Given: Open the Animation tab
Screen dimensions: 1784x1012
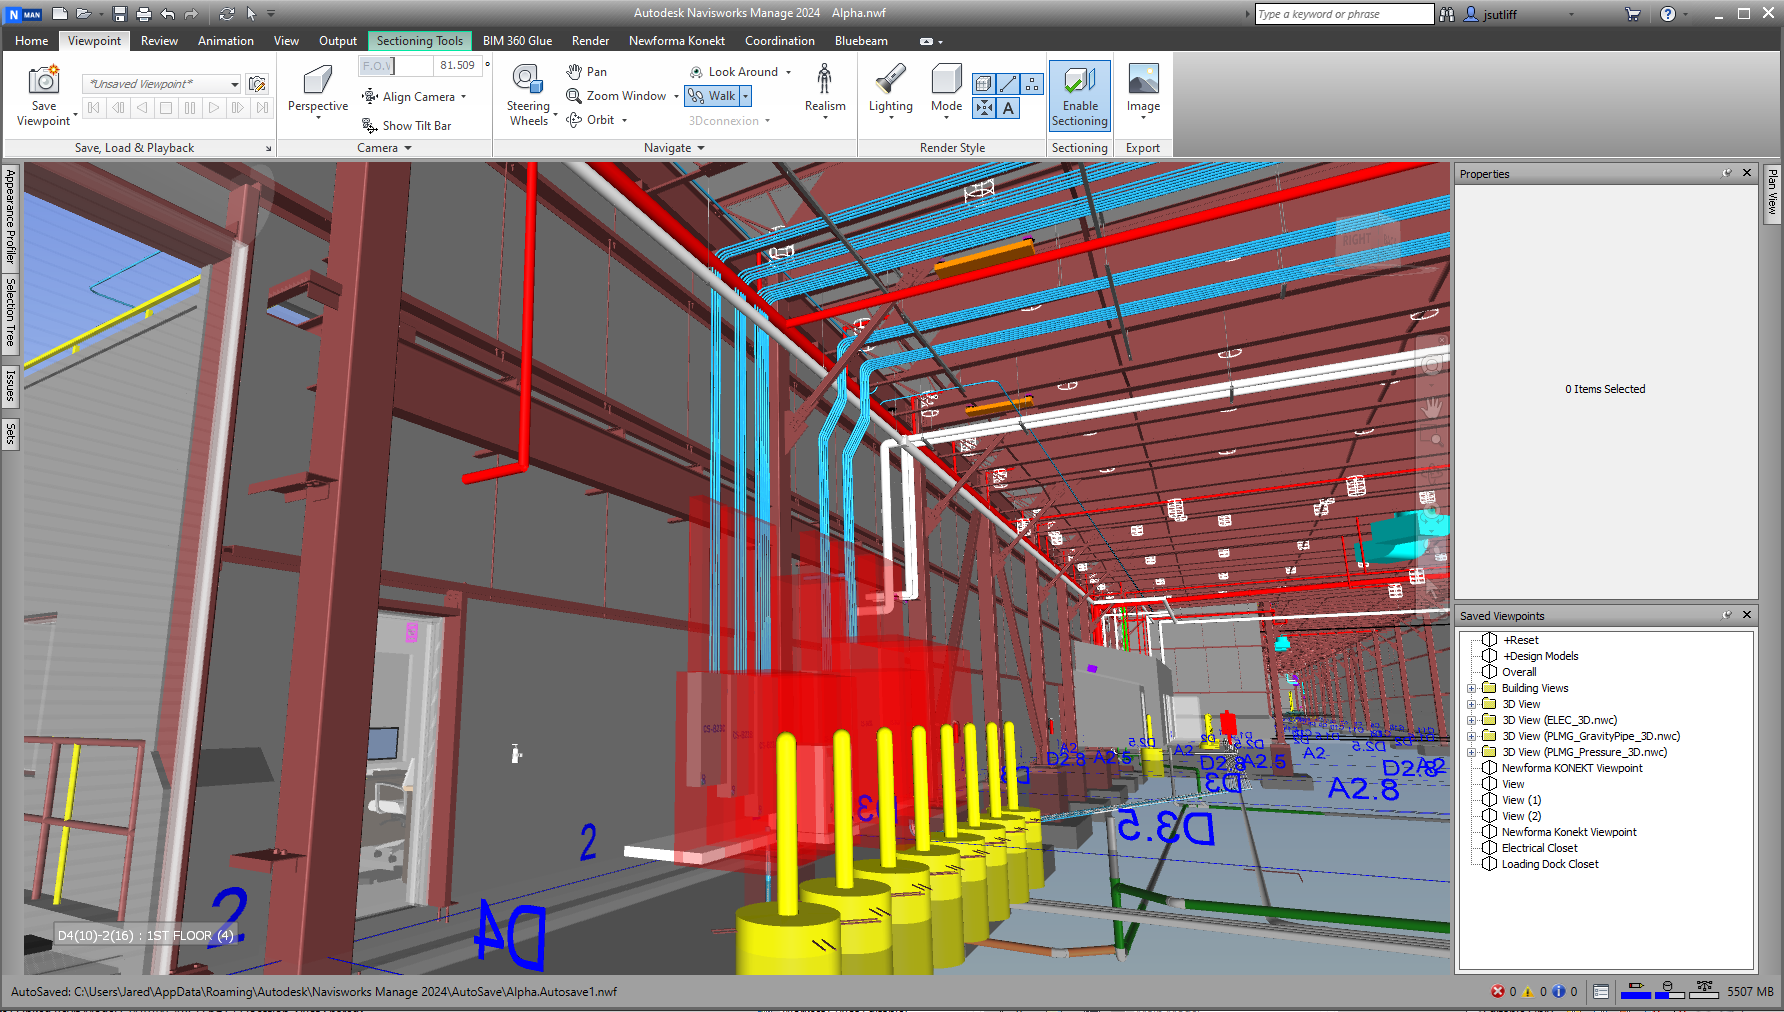Looking at the screenshot, I should tap(225, 41).
